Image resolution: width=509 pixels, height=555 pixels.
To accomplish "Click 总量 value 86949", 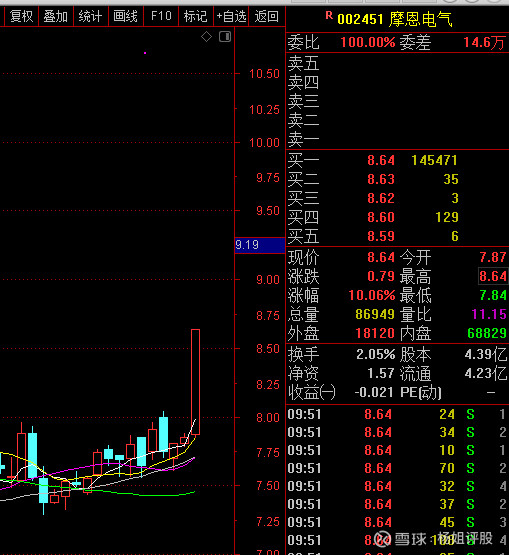I will click(375, 314).
